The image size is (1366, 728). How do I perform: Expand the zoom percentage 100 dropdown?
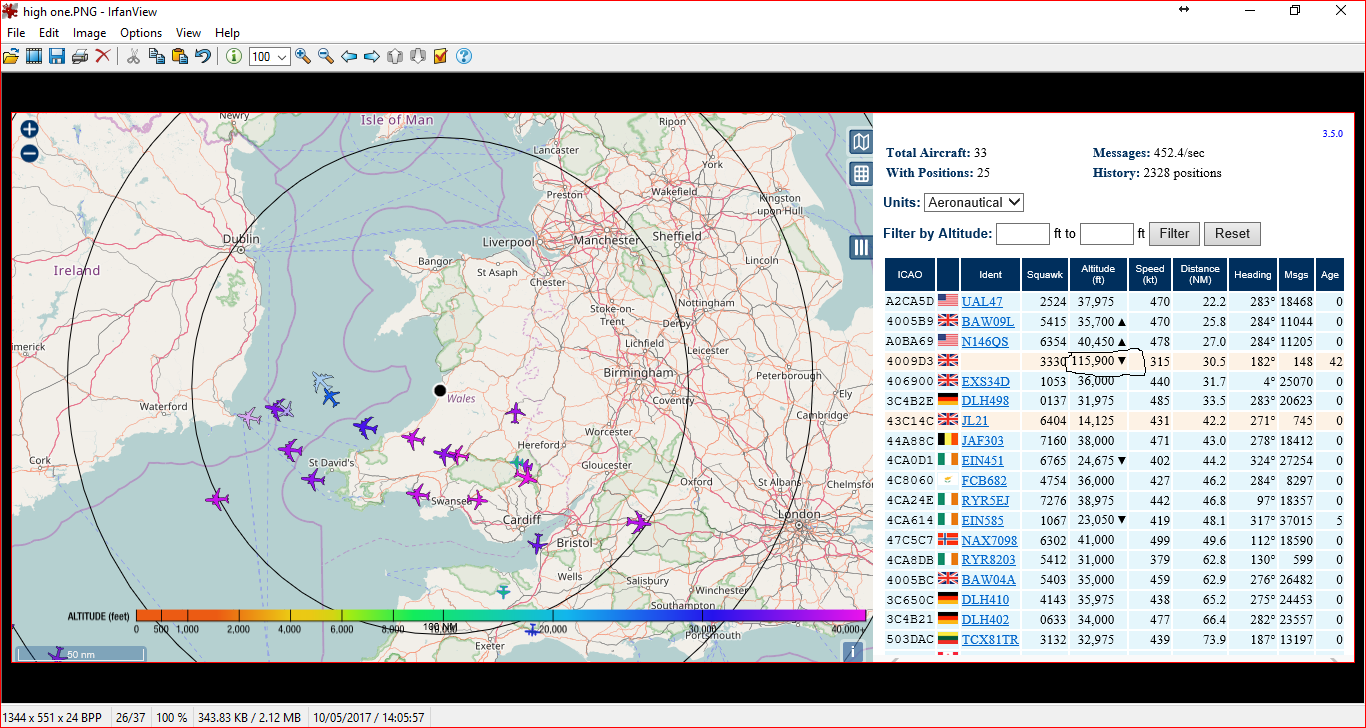point(281,57)
